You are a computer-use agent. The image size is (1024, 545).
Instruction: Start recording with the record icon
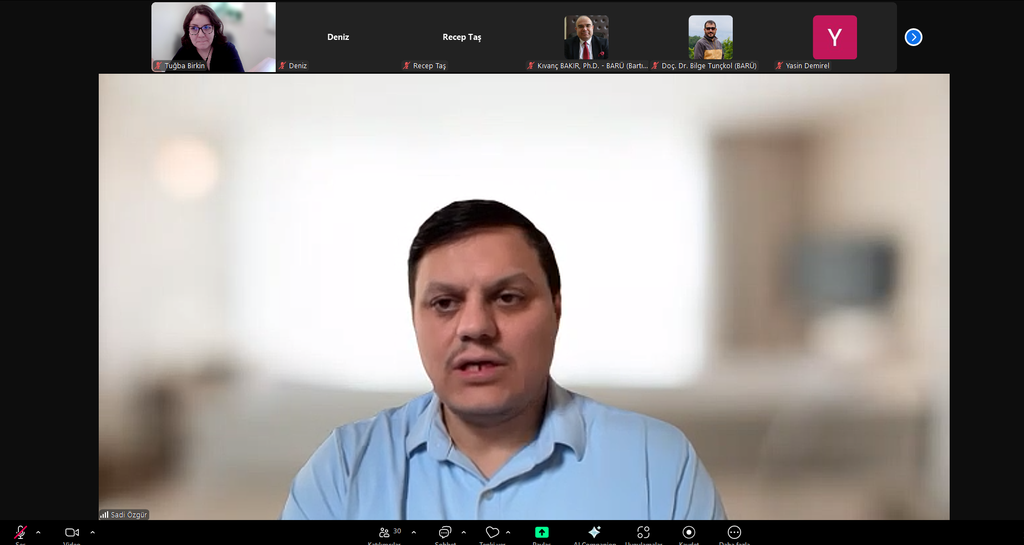click(x=689, y=533)
